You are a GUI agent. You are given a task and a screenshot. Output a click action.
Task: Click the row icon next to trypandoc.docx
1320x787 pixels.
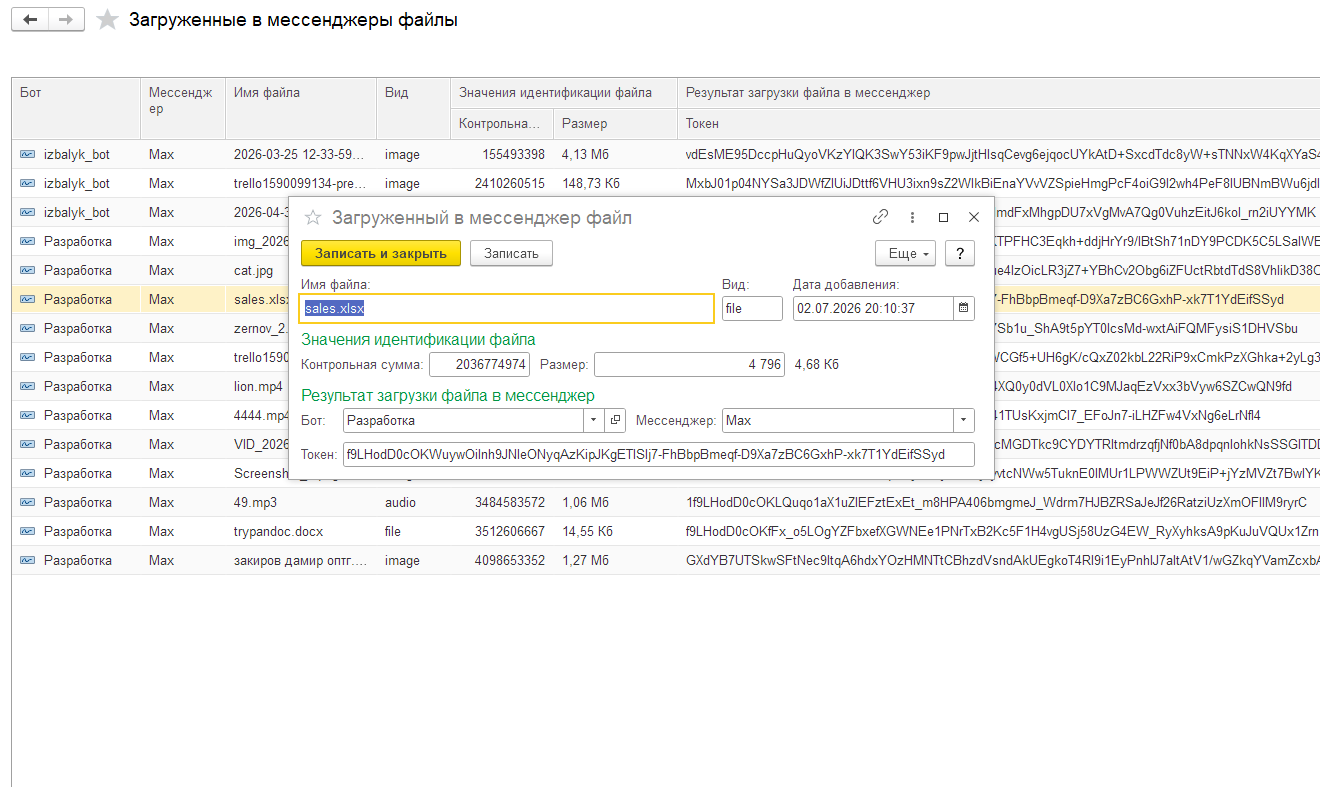coord(27,531)
